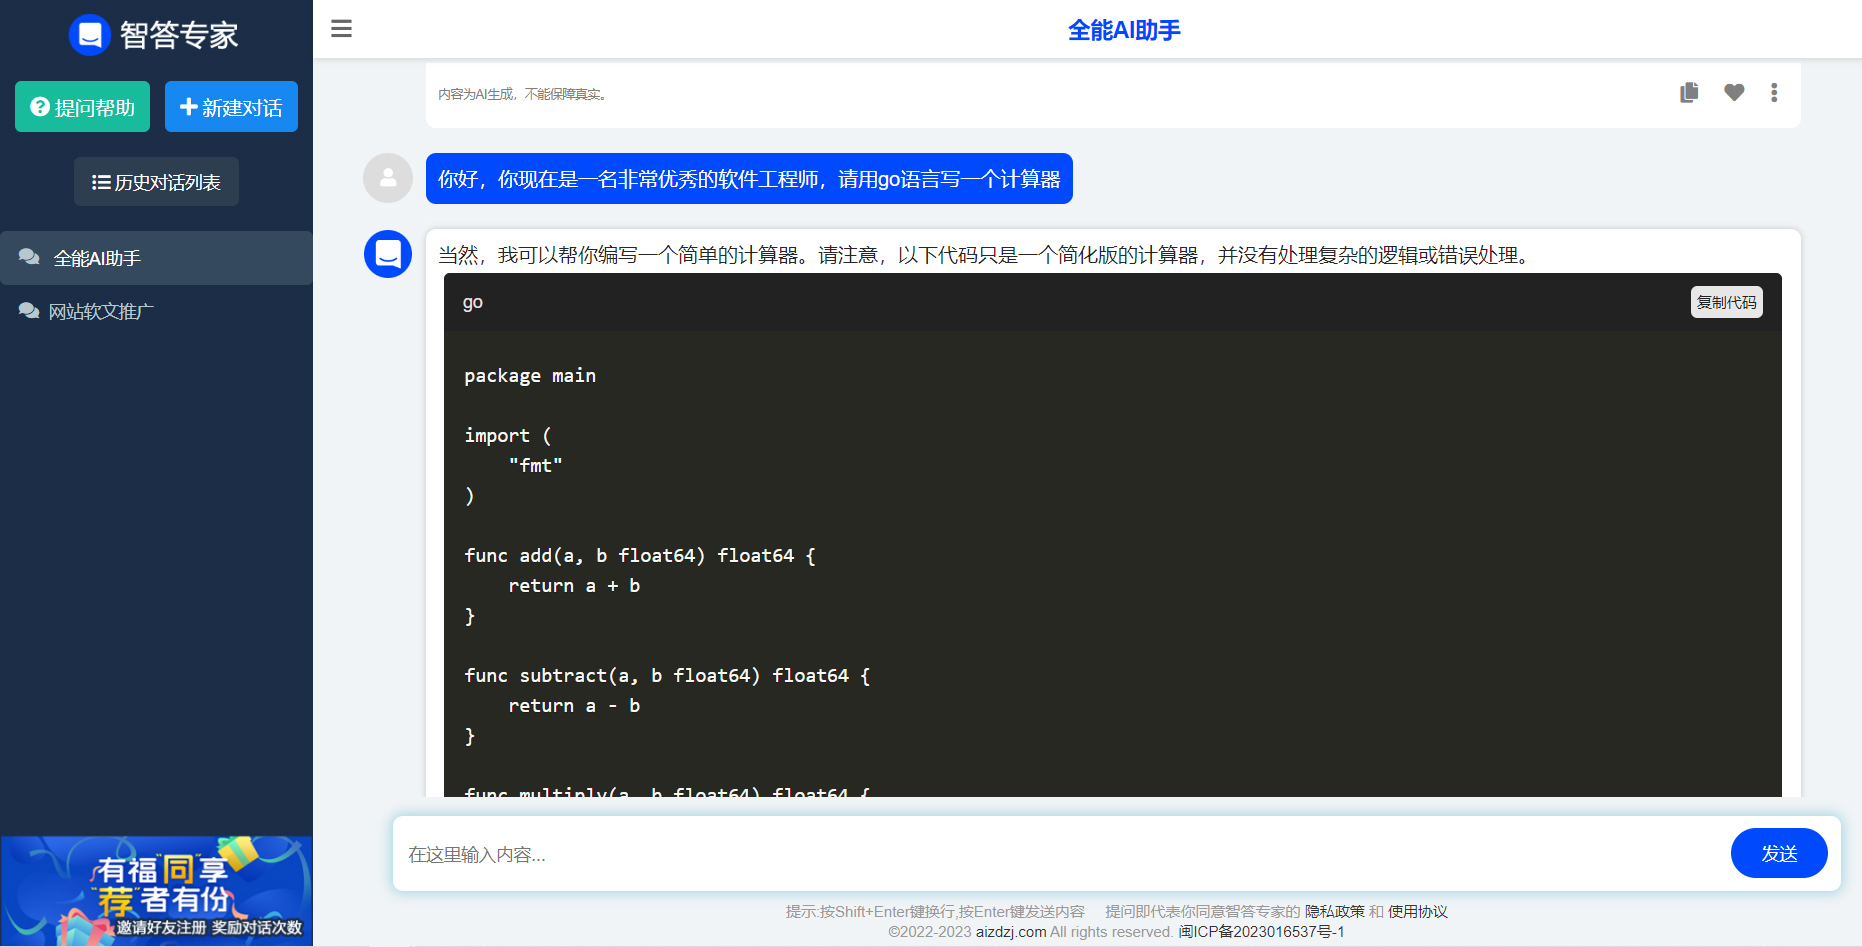Click the user avatar beside the question
The width and height of the screenshot is (1862, 947).
point(388,178)
